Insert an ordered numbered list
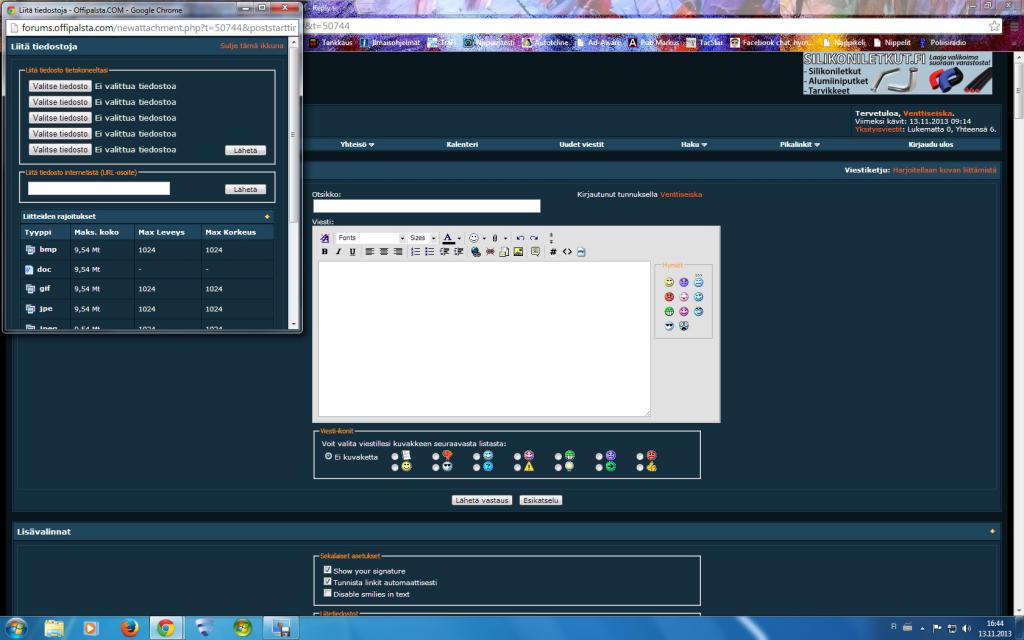The image size is (1024, 640). pyautogui.click(x=415, y=252)
